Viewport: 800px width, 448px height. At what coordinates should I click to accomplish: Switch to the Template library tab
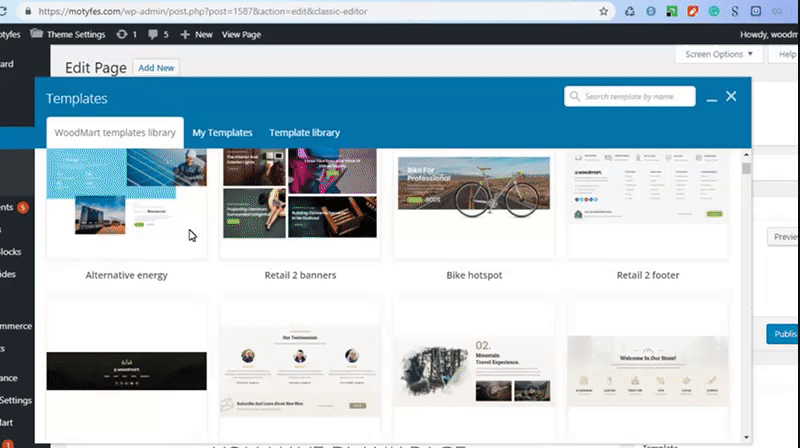click(x=305, y=133)
